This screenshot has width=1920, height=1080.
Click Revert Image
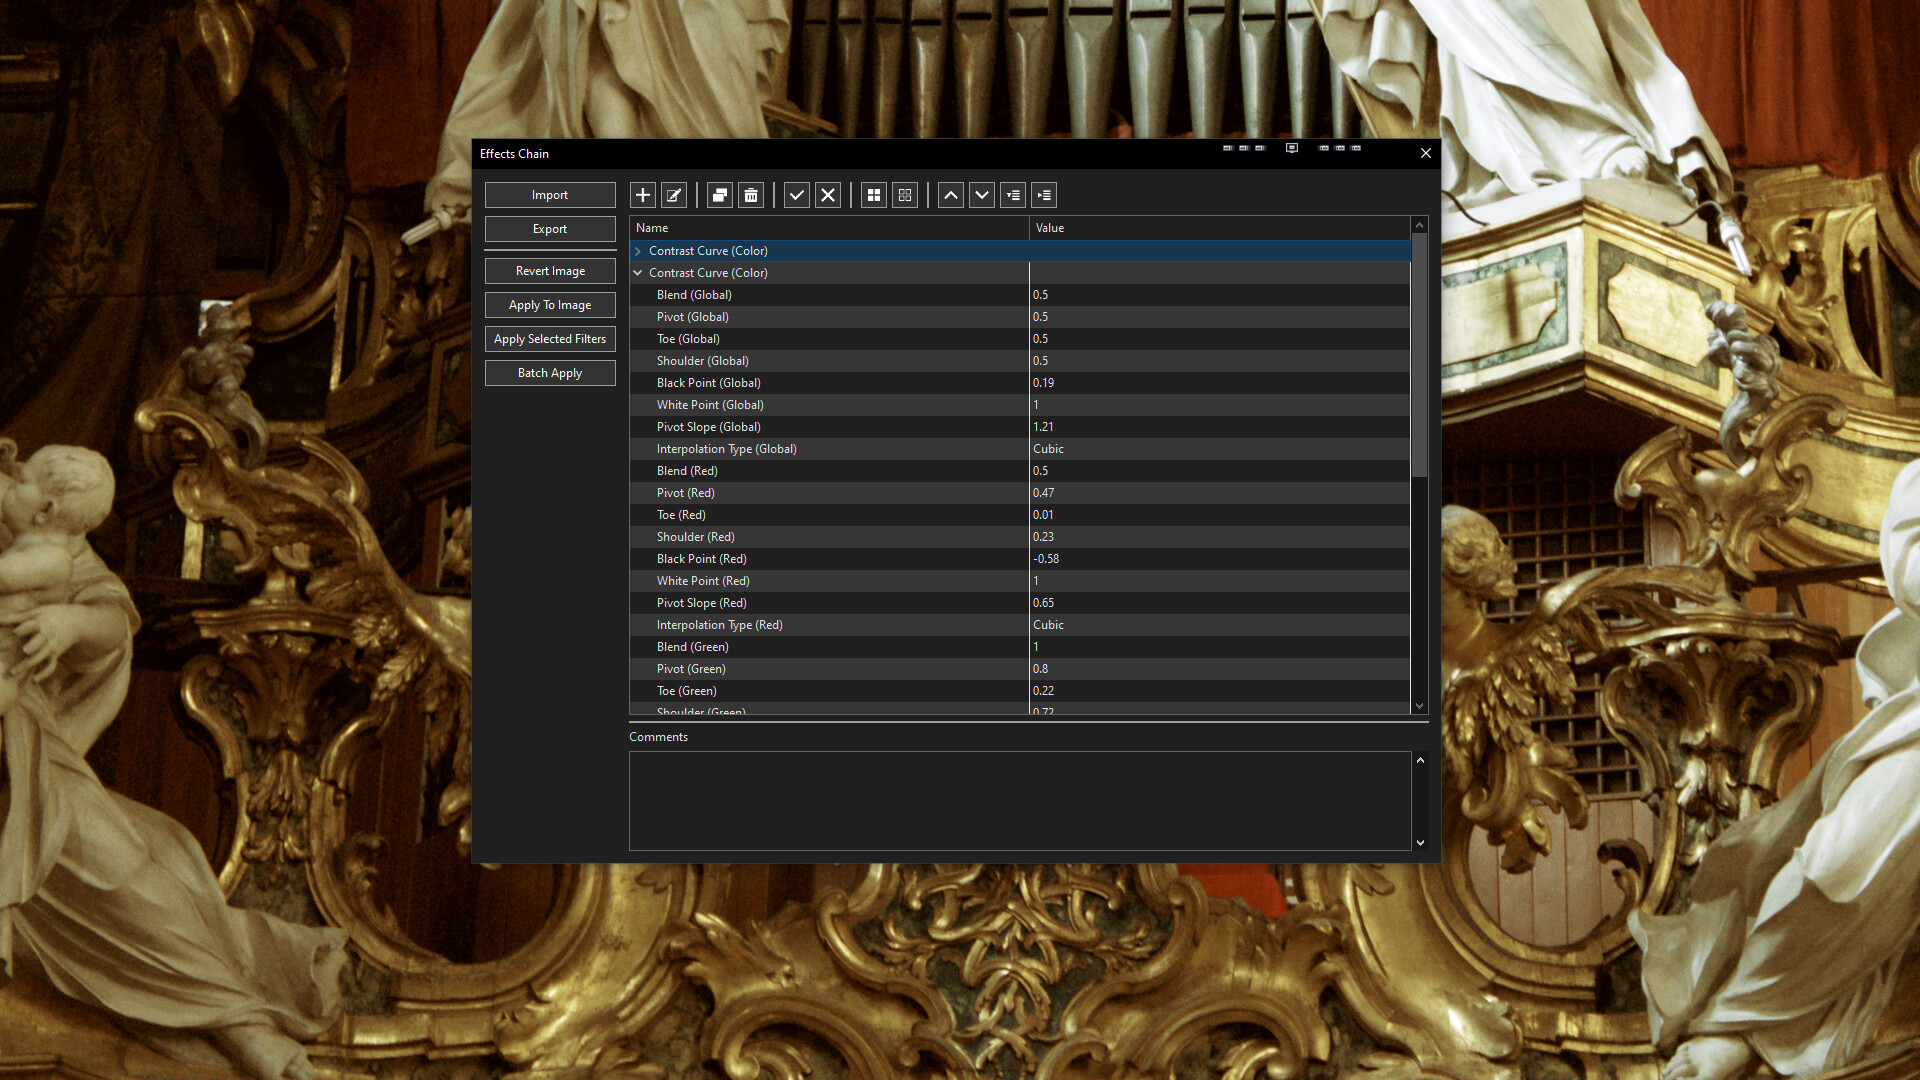pos(550,271)
